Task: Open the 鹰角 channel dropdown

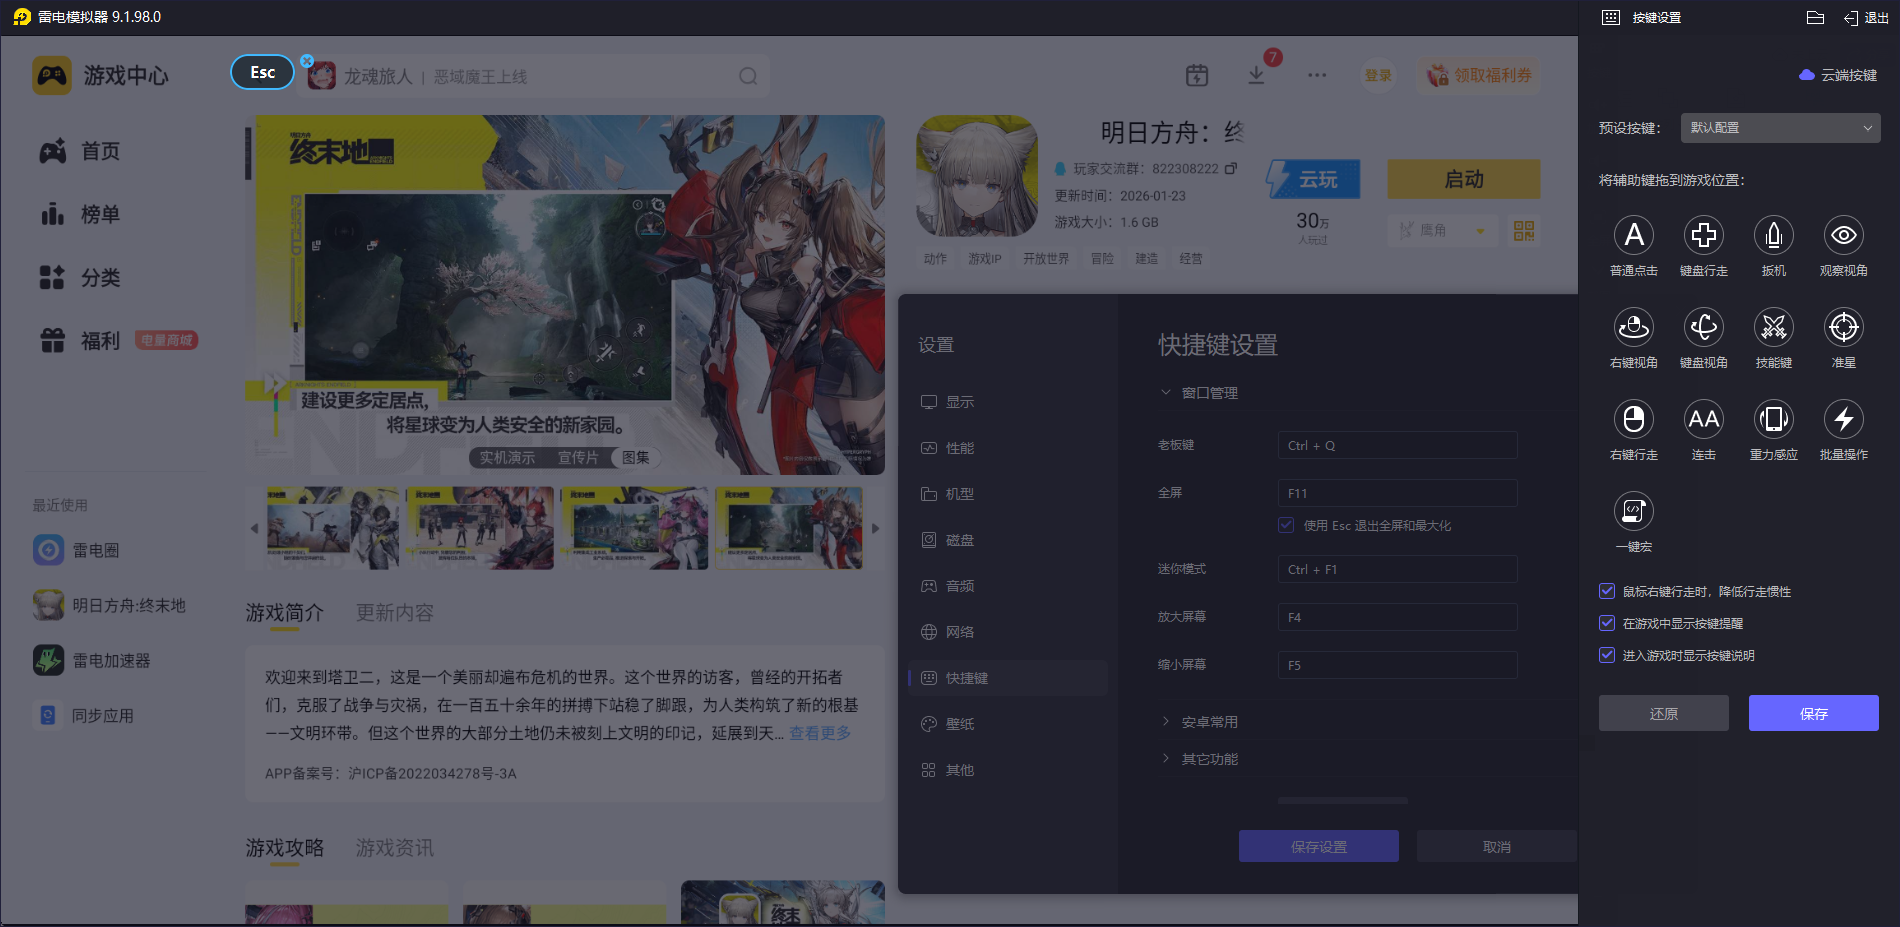Action: [x=1442, y=230]
